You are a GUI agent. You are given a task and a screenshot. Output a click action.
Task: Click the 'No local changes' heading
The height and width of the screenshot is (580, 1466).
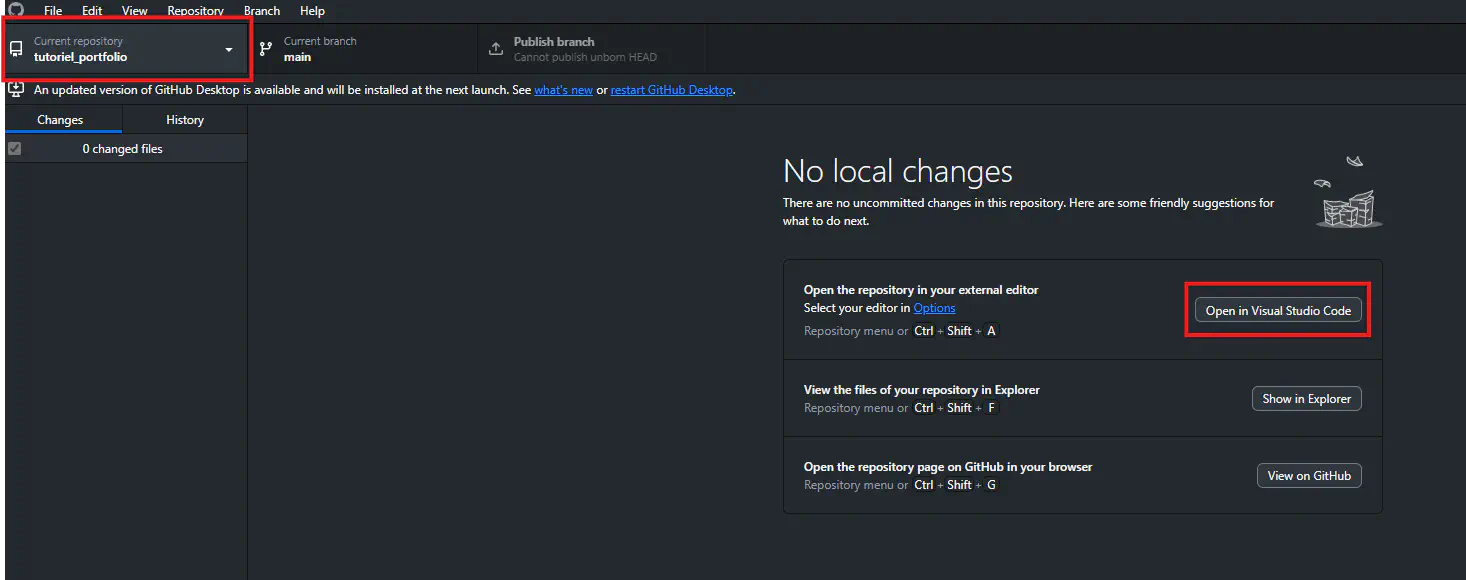898,171
